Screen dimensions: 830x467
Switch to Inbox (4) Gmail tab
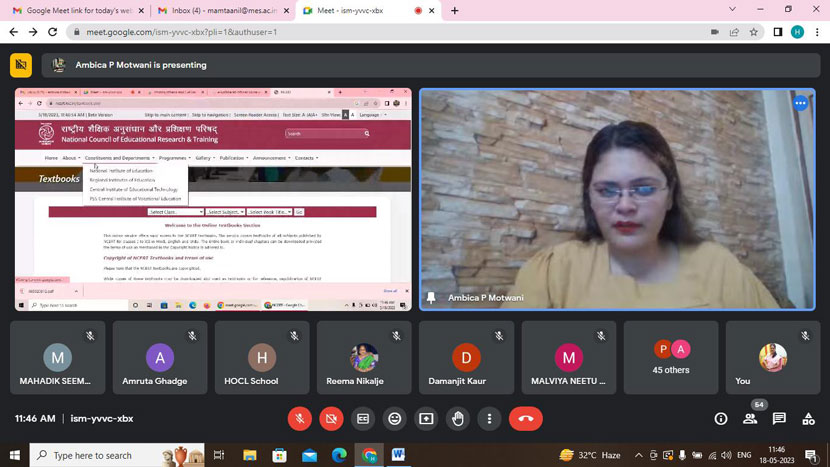pos(223,11)
